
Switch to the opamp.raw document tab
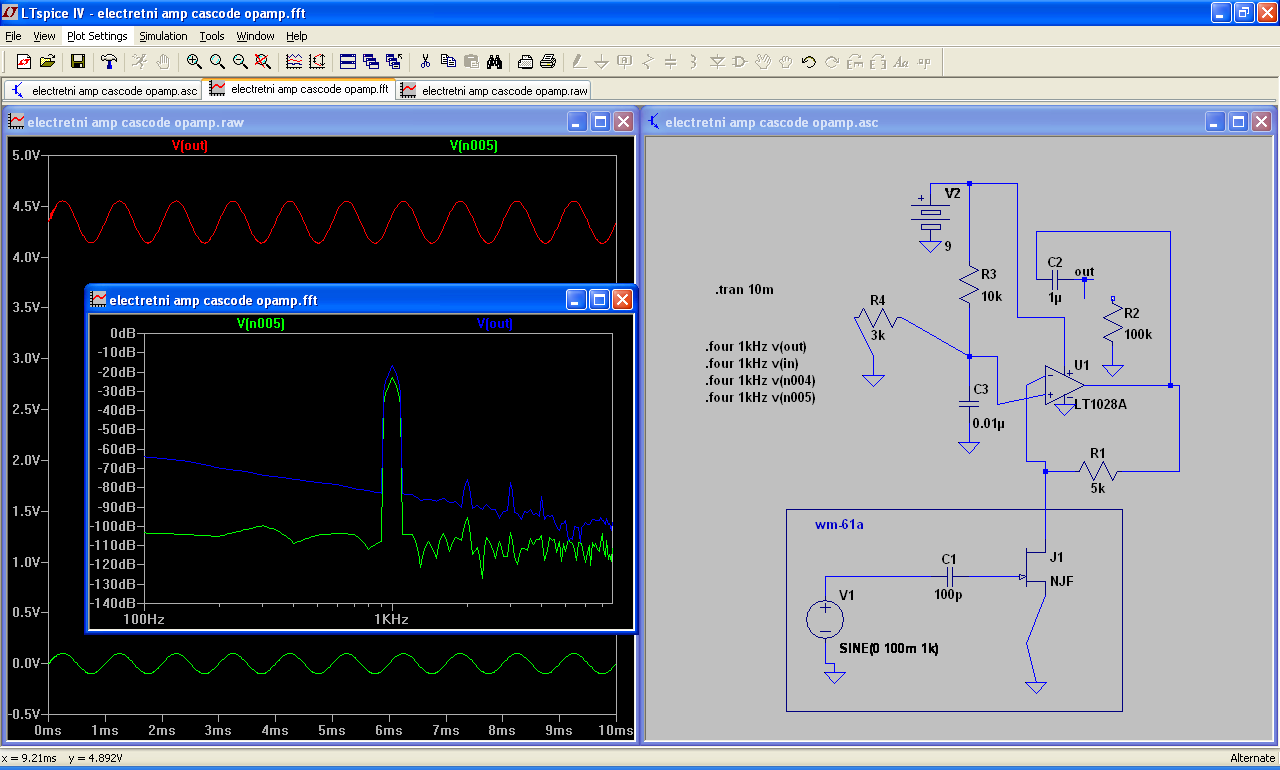(495, 90)
